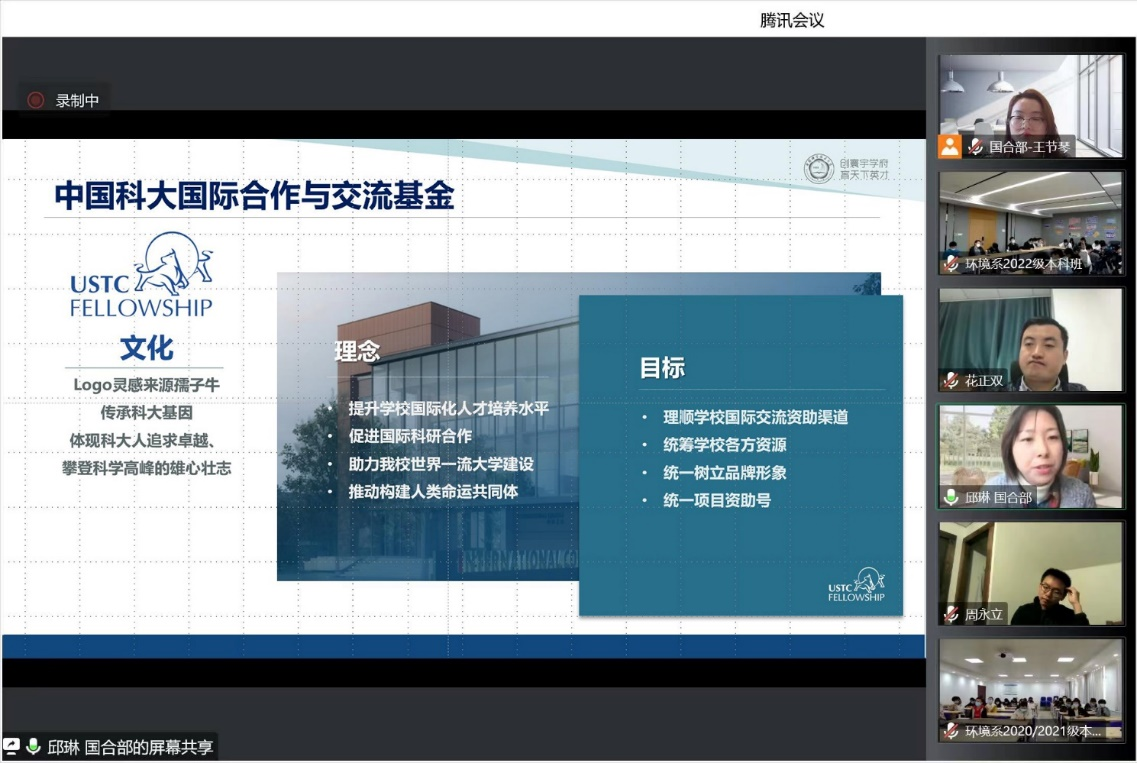This screenshot has width=1137, height=763.
Task: Click the bullet 推动构建人类命运共同体
Action: pyautogui.click(x=433, y=492)
